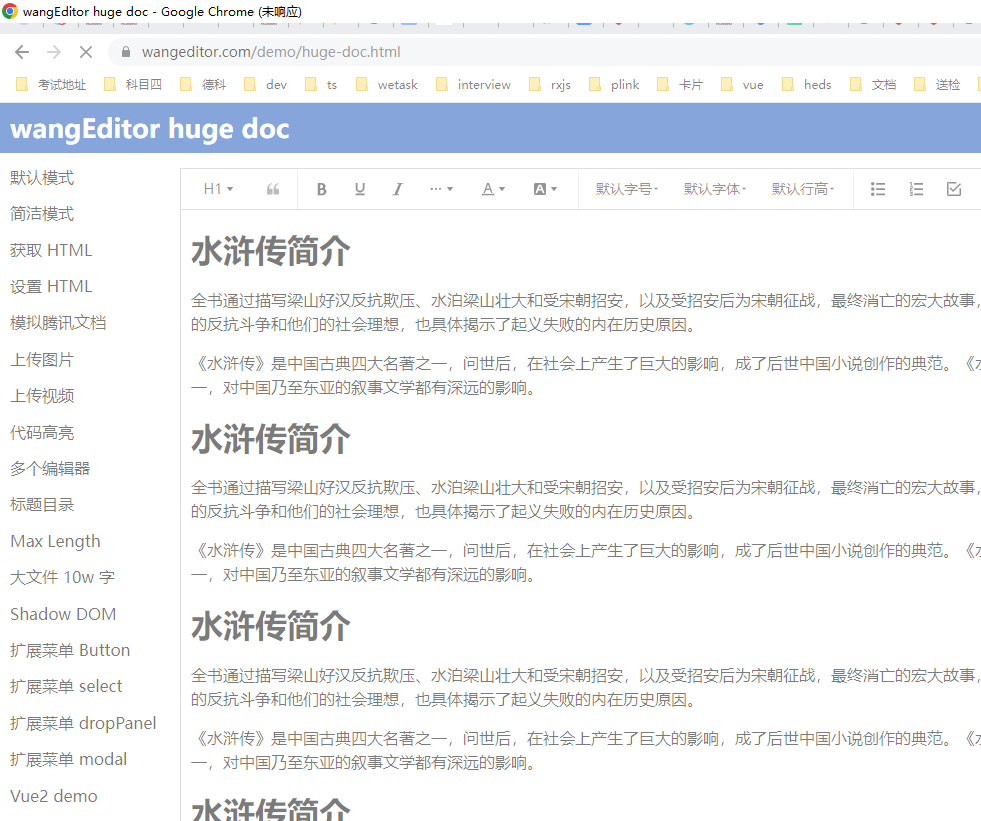Open the 默认字号 font size dropdown
The width and height of the screenshot is (981, 821).
(x=625, y=188)
